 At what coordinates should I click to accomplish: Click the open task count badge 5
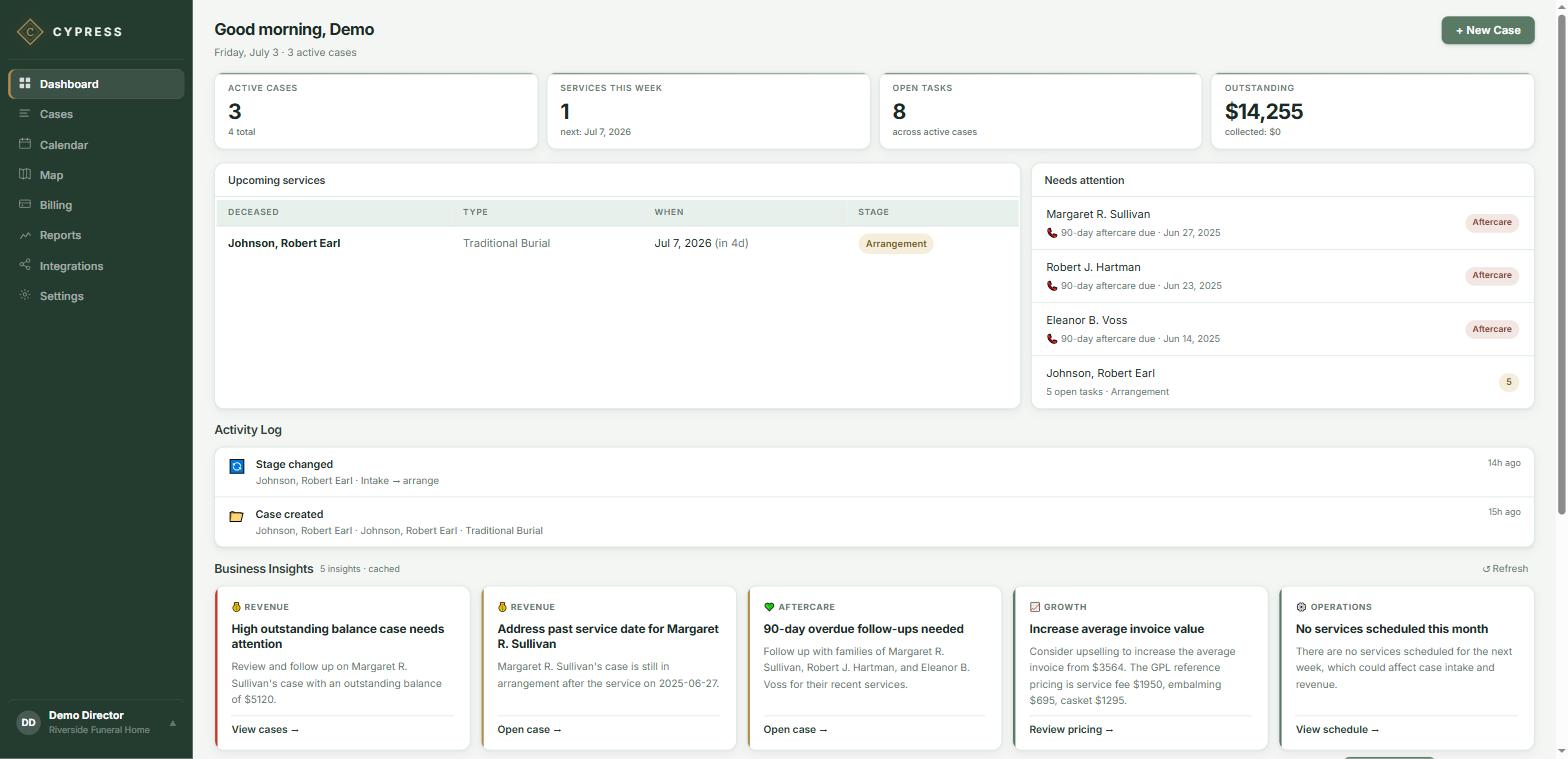[x=1508, y=382]
